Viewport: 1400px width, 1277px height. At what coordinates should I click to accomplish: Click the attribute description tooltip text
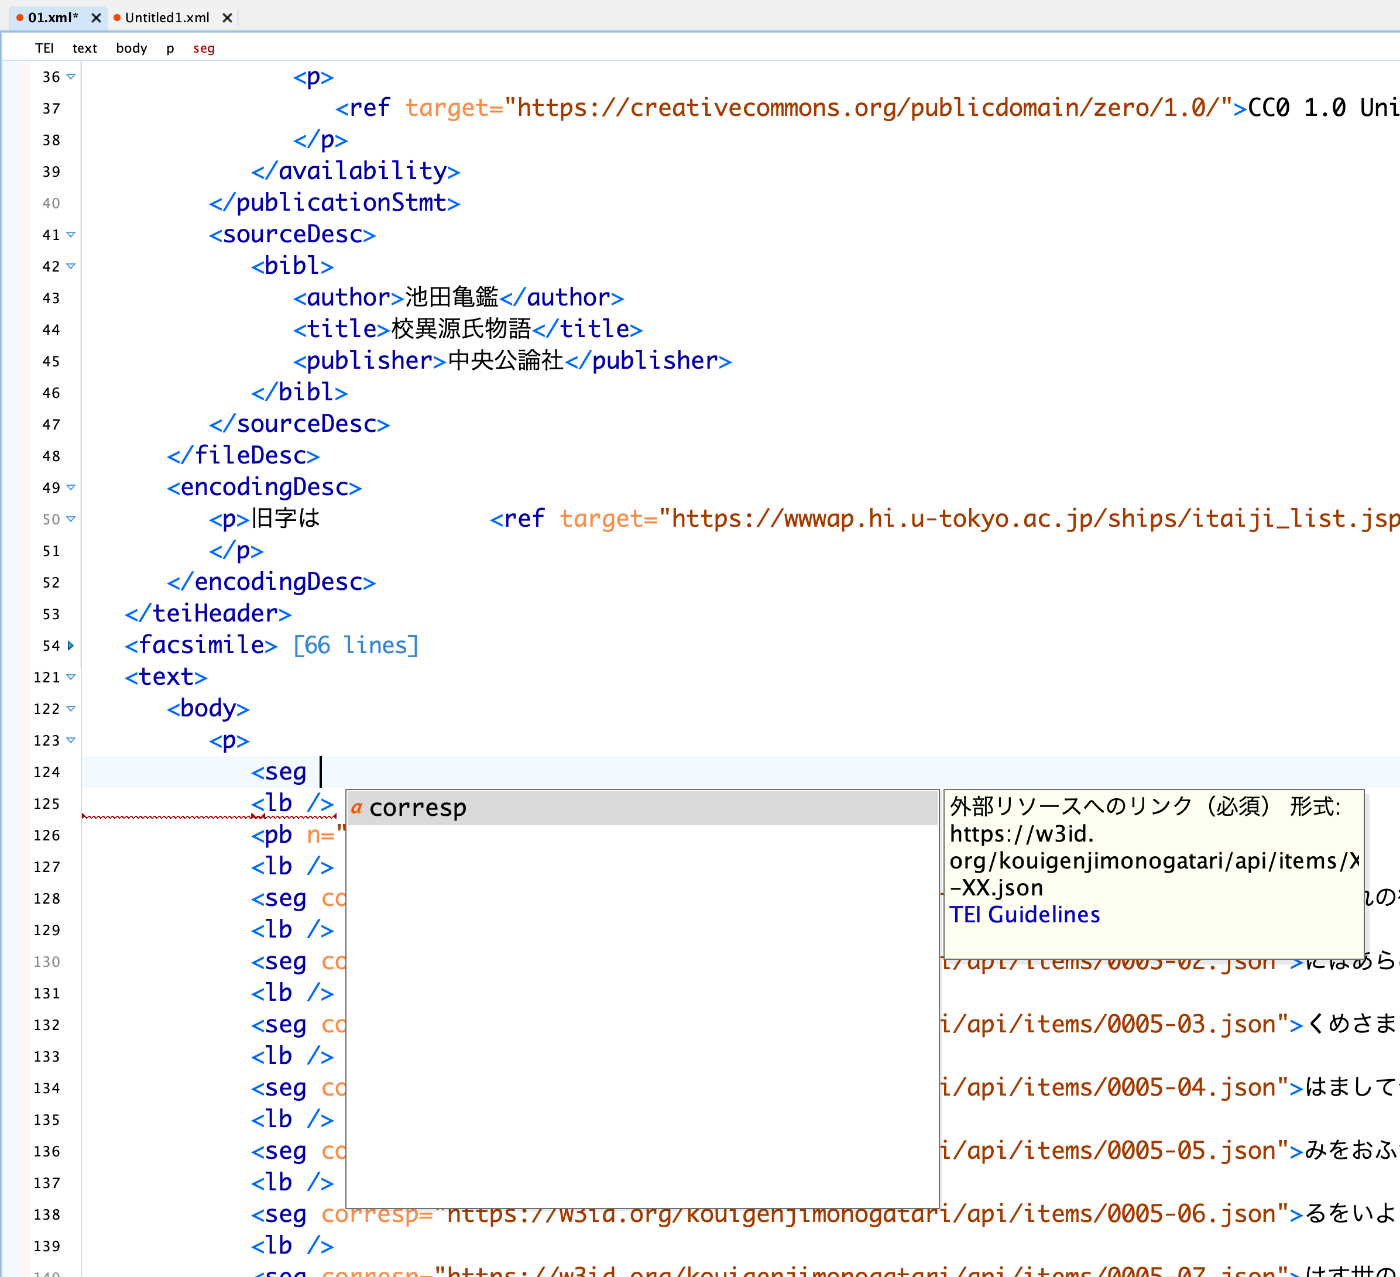pyautogui.click(x=1152, y=847)
